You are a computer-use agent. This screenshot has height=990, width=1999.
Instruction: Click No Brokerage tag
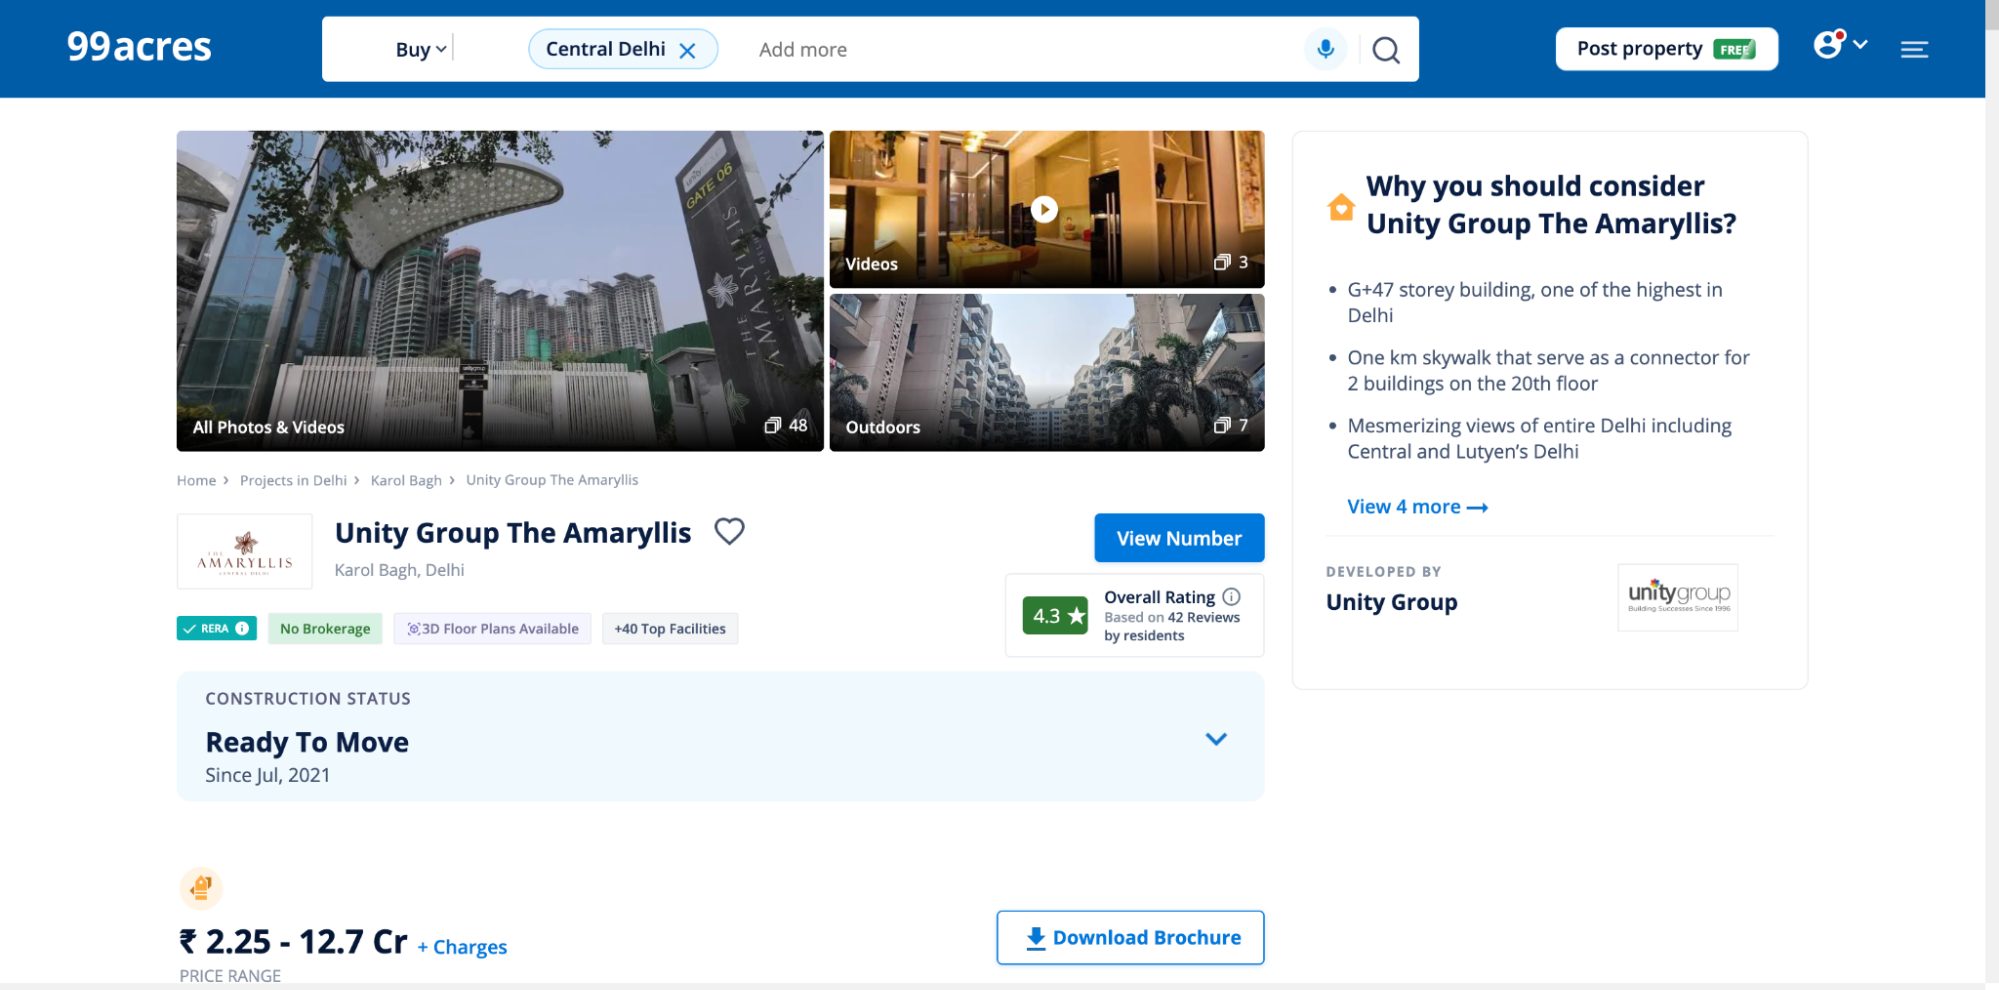tap(325, 628)
